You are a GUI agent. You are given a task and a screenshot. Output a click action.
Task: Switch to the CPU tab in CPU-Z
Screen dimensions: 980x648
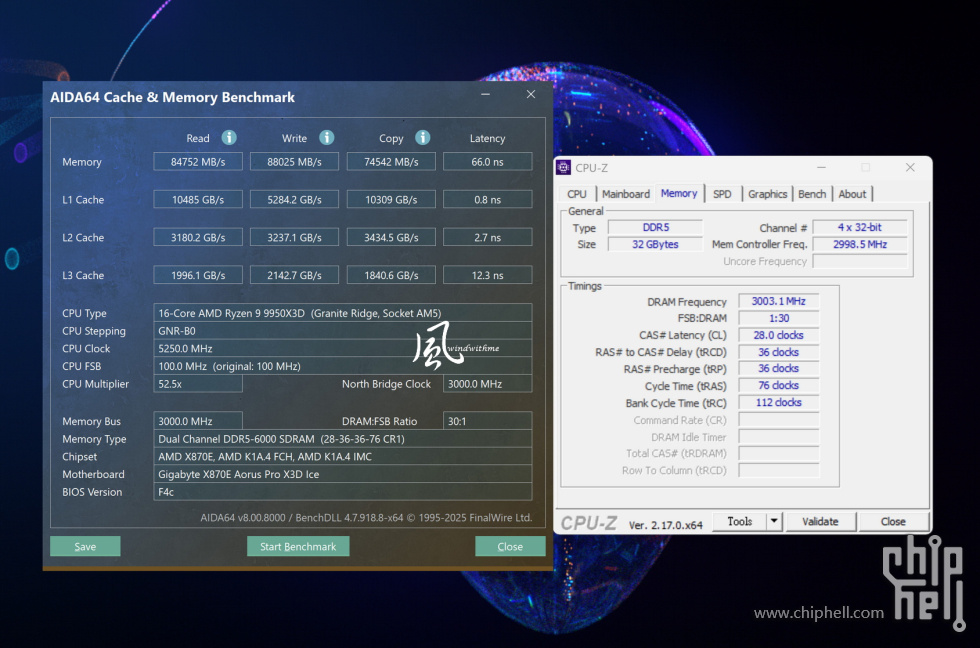pyautogui.click(x=576, y=193)
